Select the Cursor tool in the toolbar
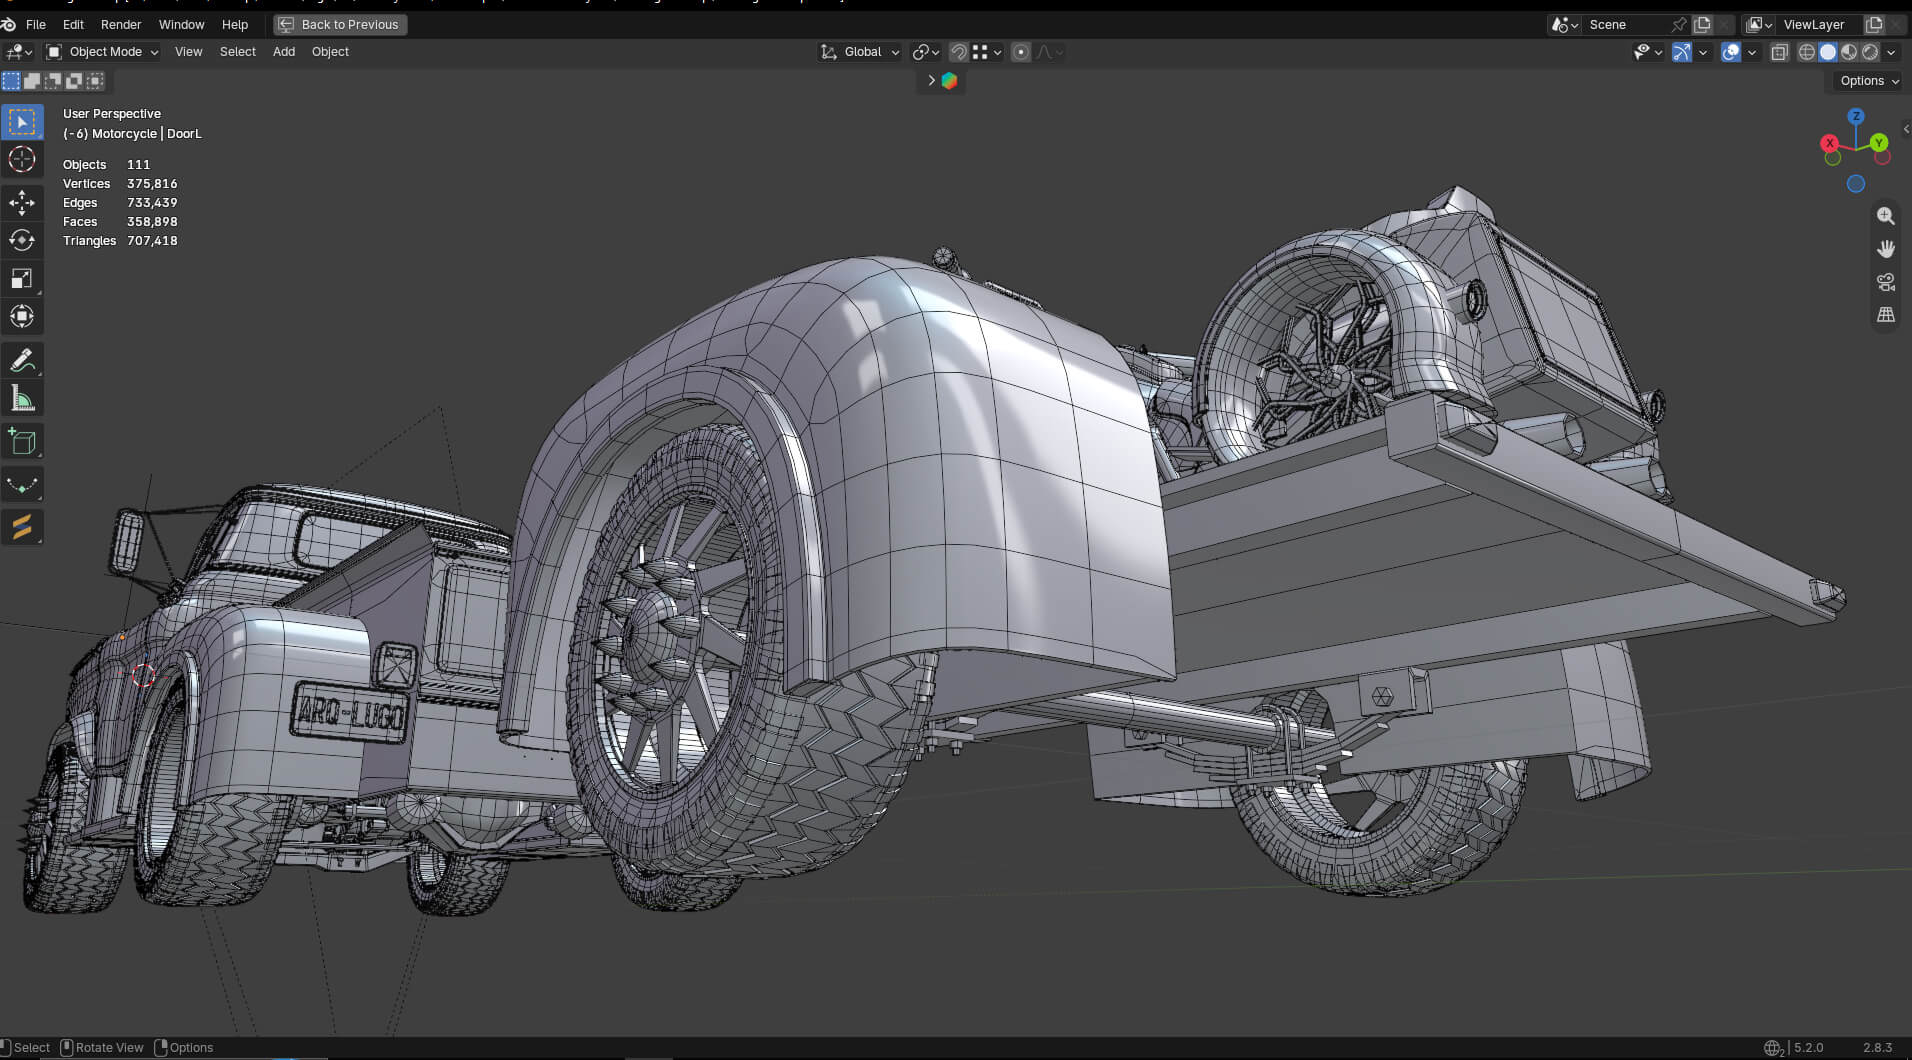This screenshot has width=1912, height=1060. pyautogui.click(x=22, y=160)
